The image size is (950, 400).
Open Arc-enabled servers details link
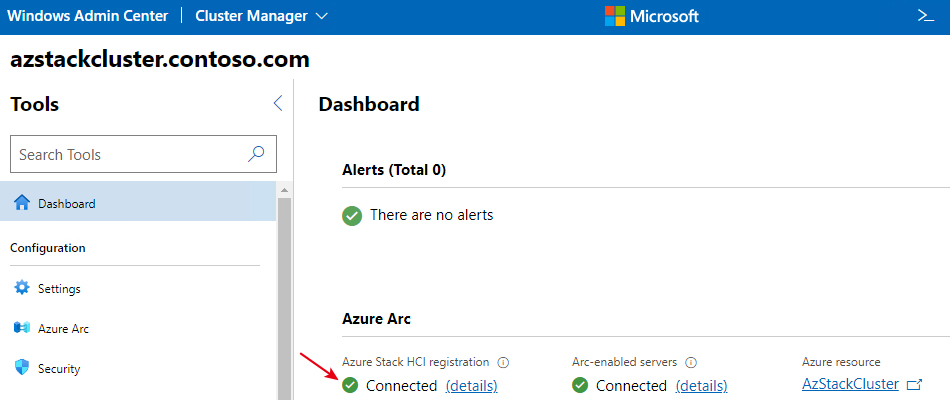click(x=702, y=385)
